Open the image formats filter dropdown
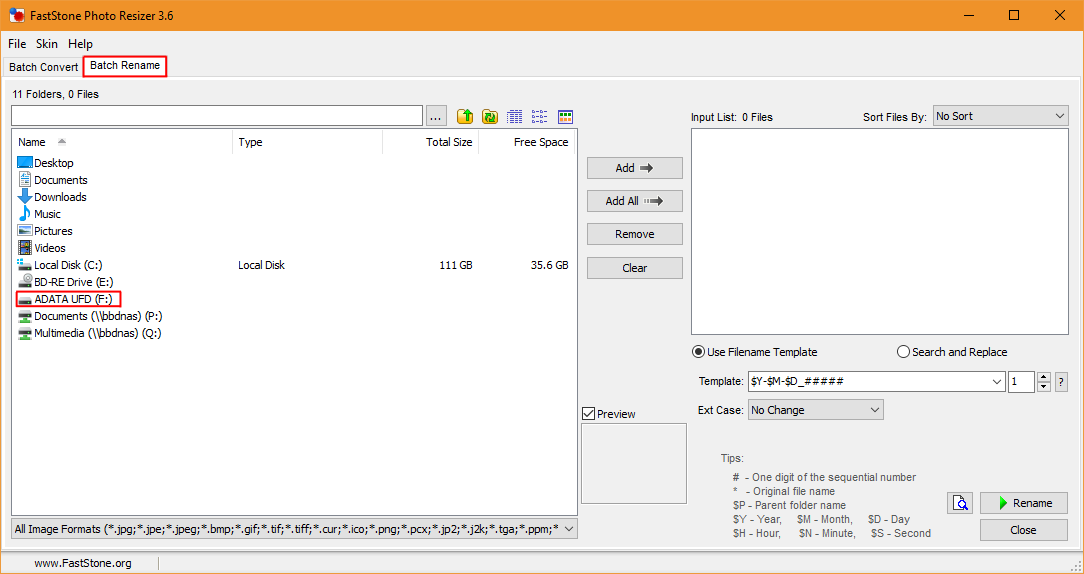This screenshot has width=1084, height=574. click(x=295, y=529)
